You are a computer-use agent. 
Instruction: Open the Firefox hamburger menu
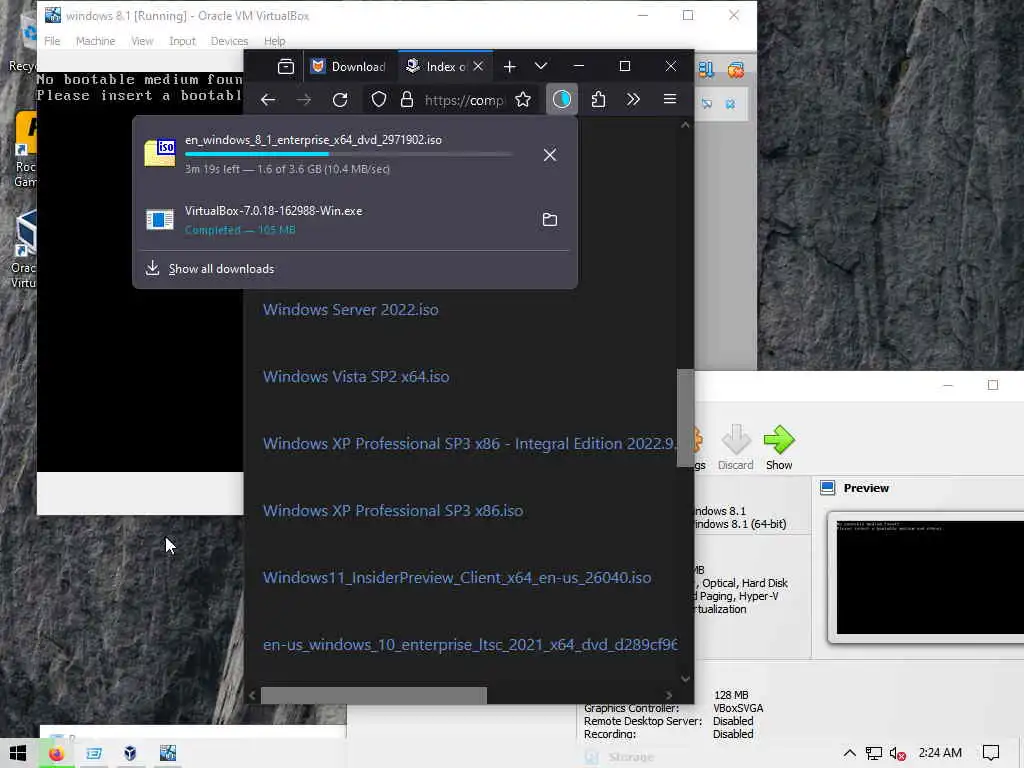click(670, 99)
